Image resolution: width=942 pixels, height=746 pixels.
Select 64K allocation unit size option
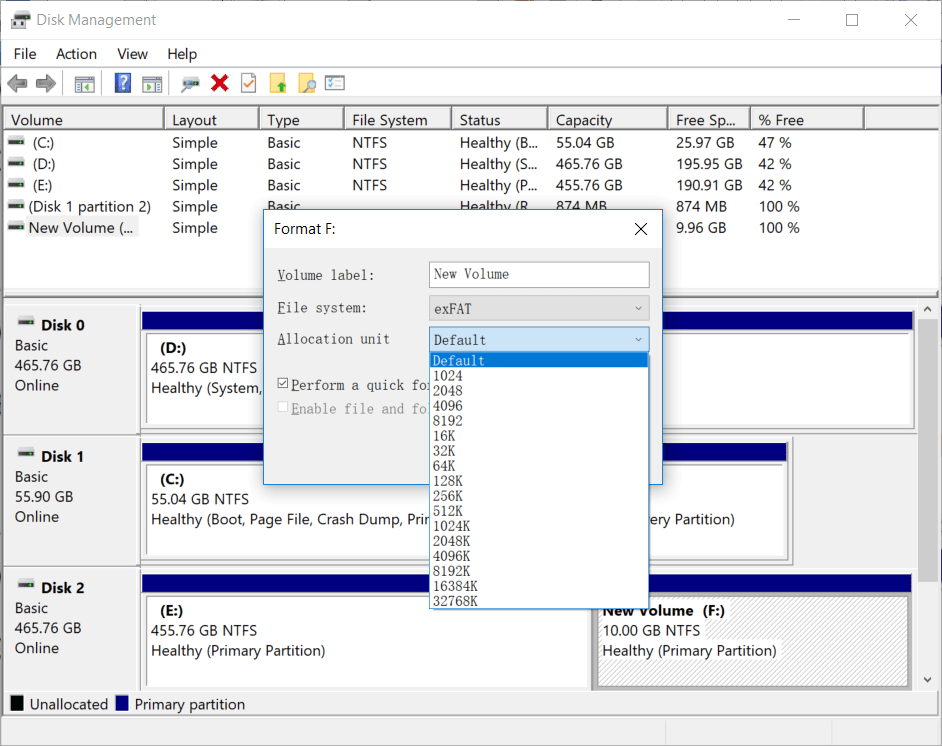[444, 466]
